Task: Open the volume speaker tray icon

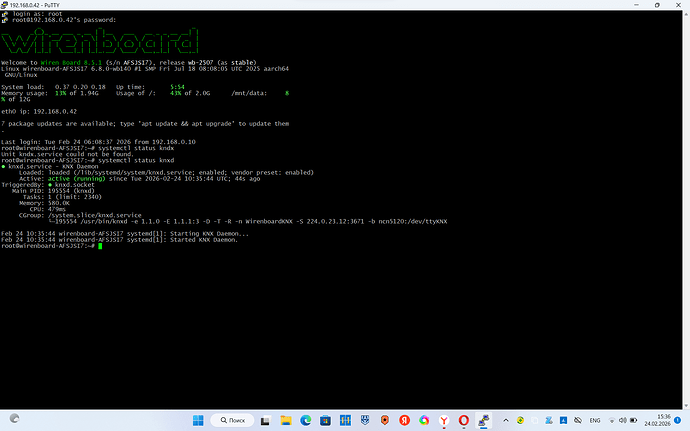Action: pyautogui.click(x=623, y=420)
